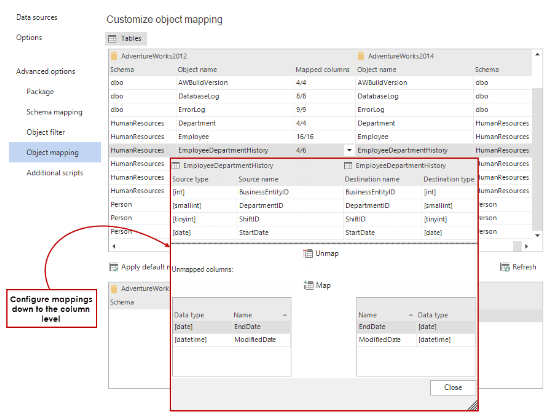Screen dimensions: 551x419
Task: Click the database icon in the lower grid
Action: click(114, 289)
